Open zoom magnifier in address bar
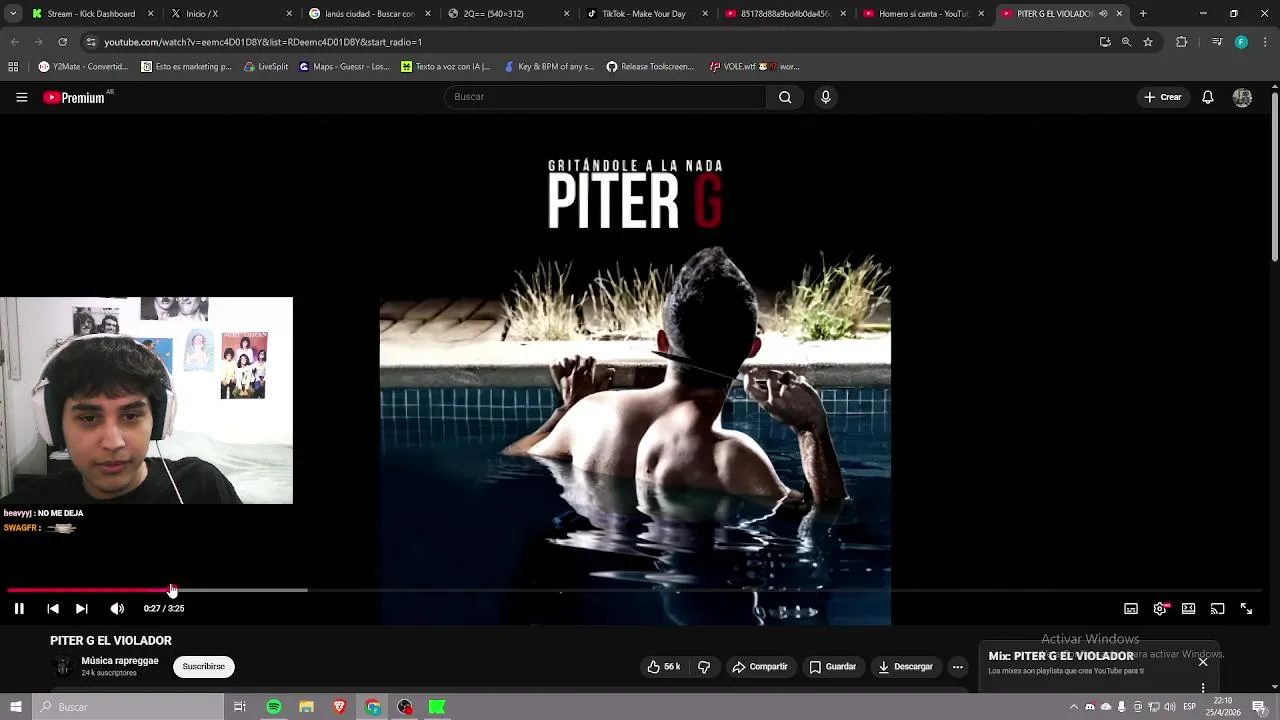 point(1126,42)
